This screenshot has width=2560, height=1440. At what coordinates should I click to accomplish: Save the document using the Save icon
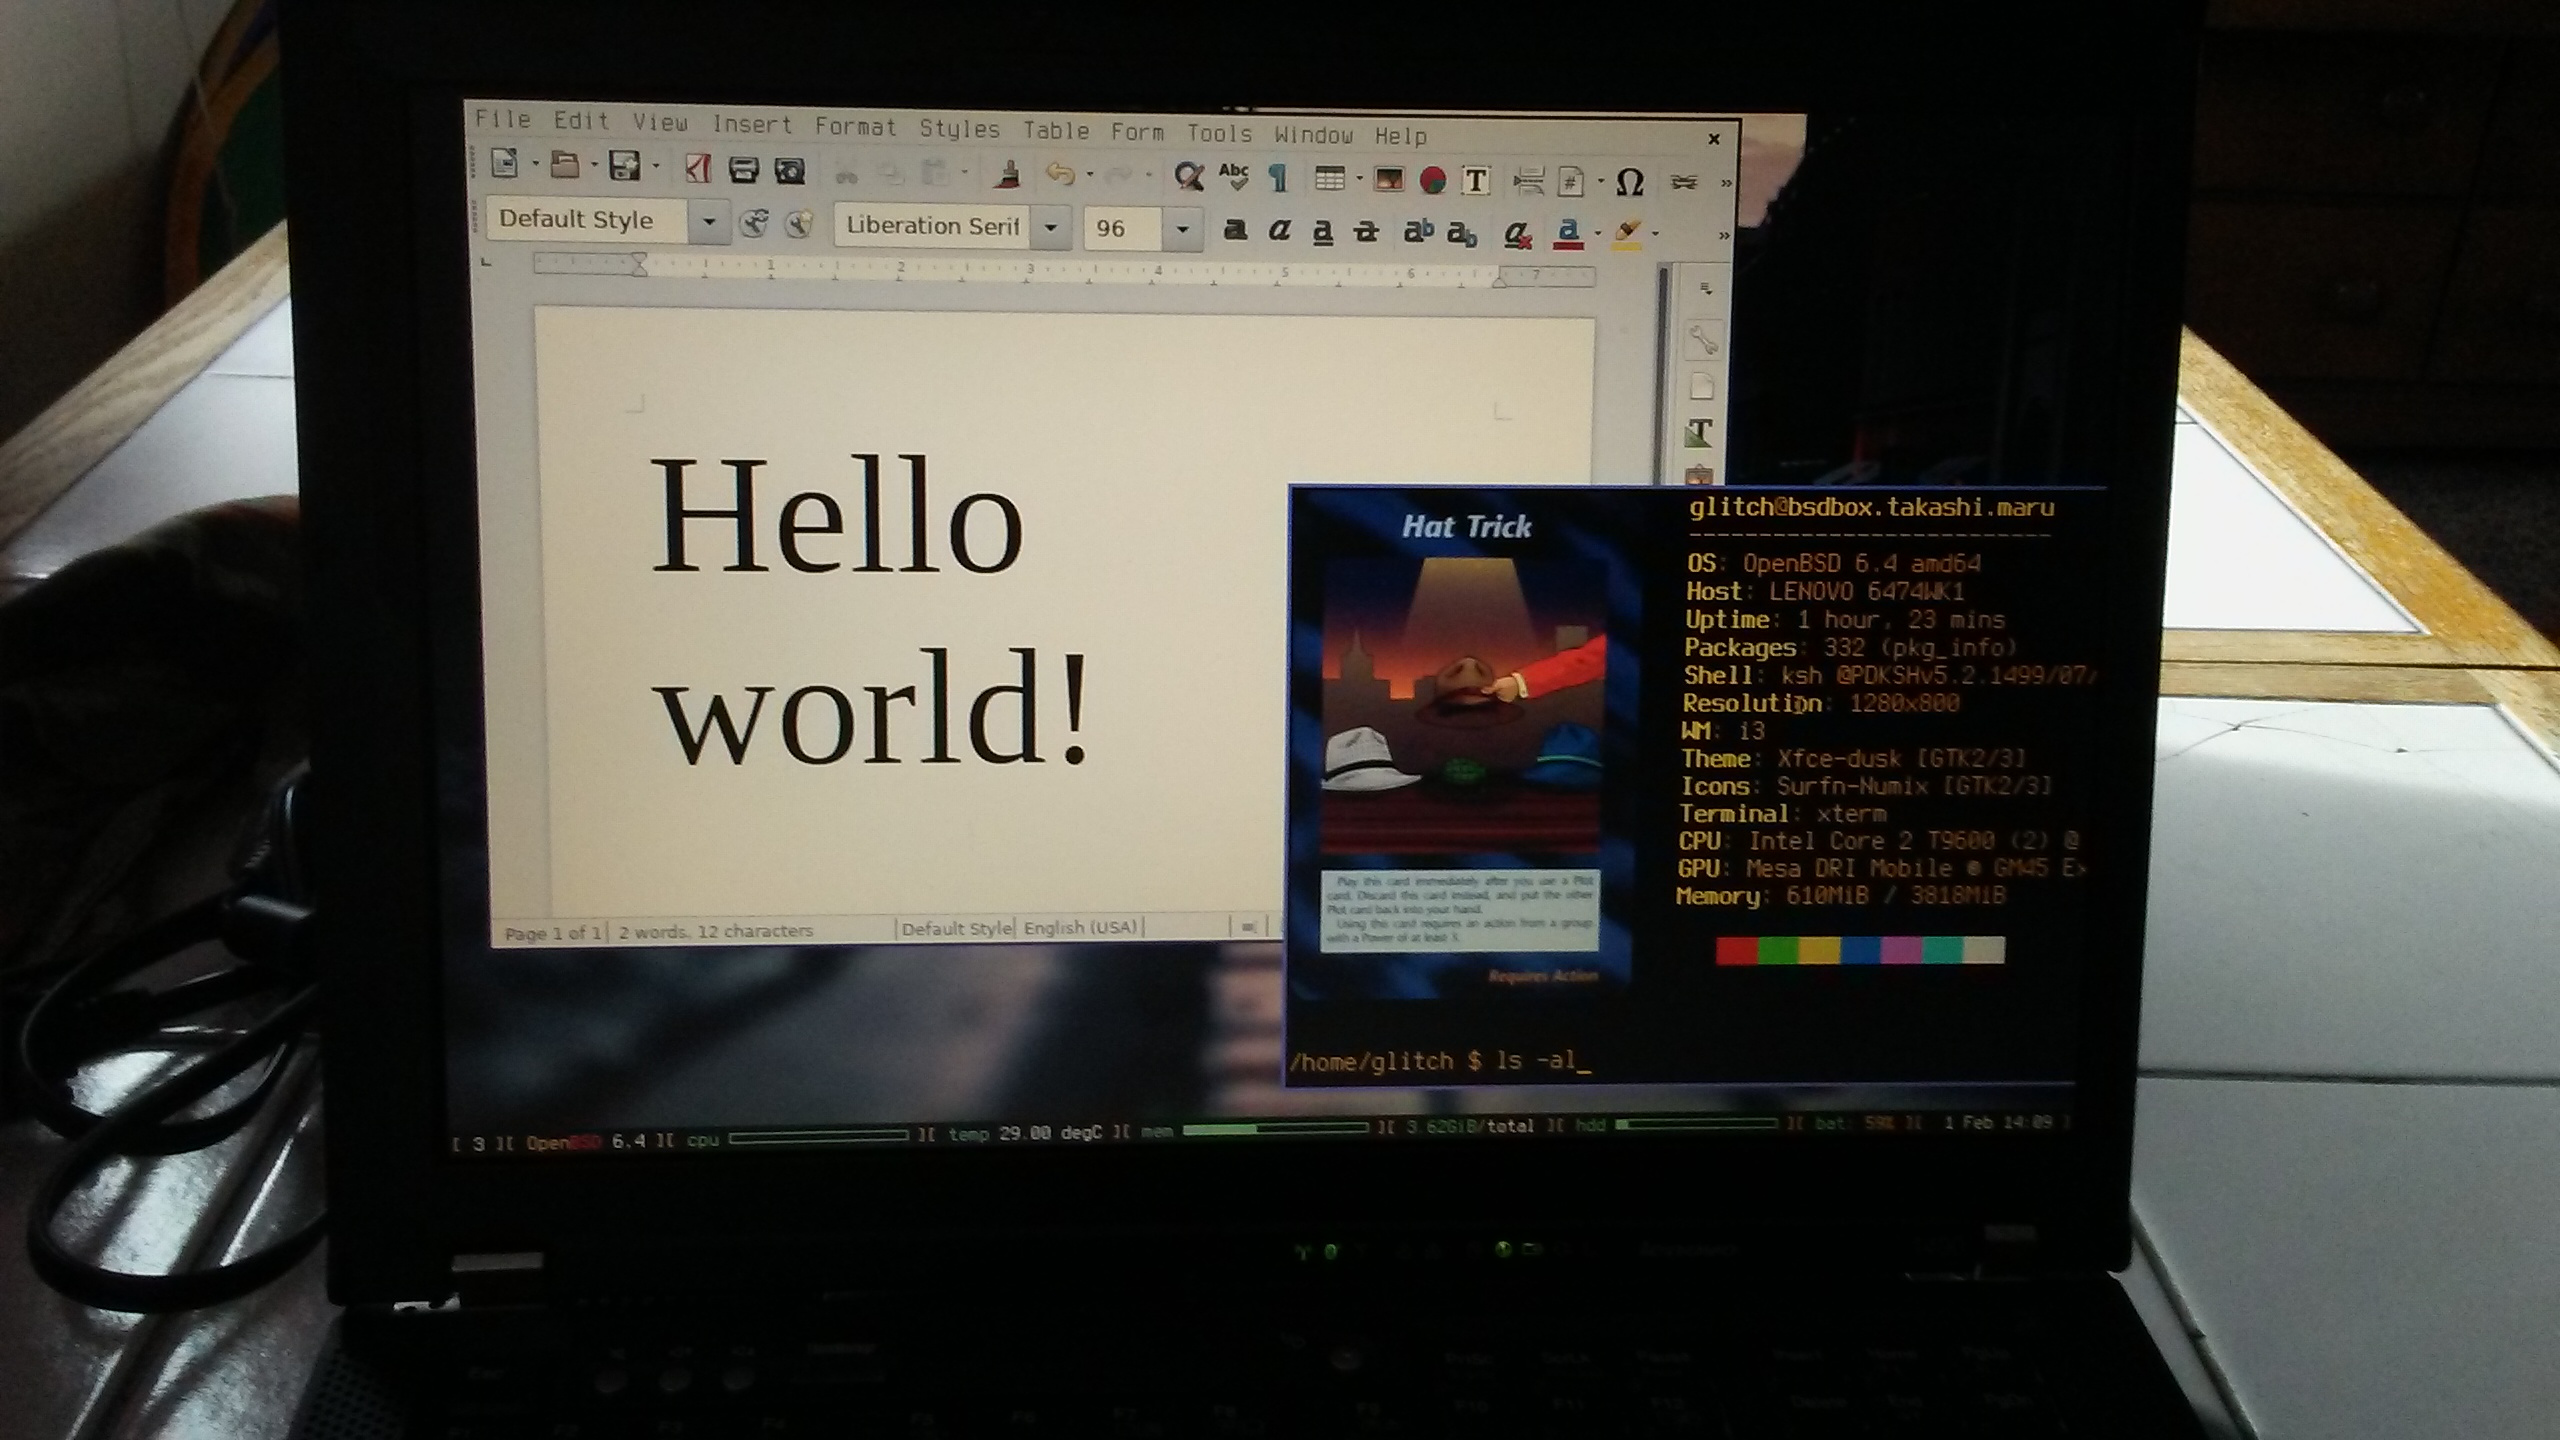(x=625, y=166)
